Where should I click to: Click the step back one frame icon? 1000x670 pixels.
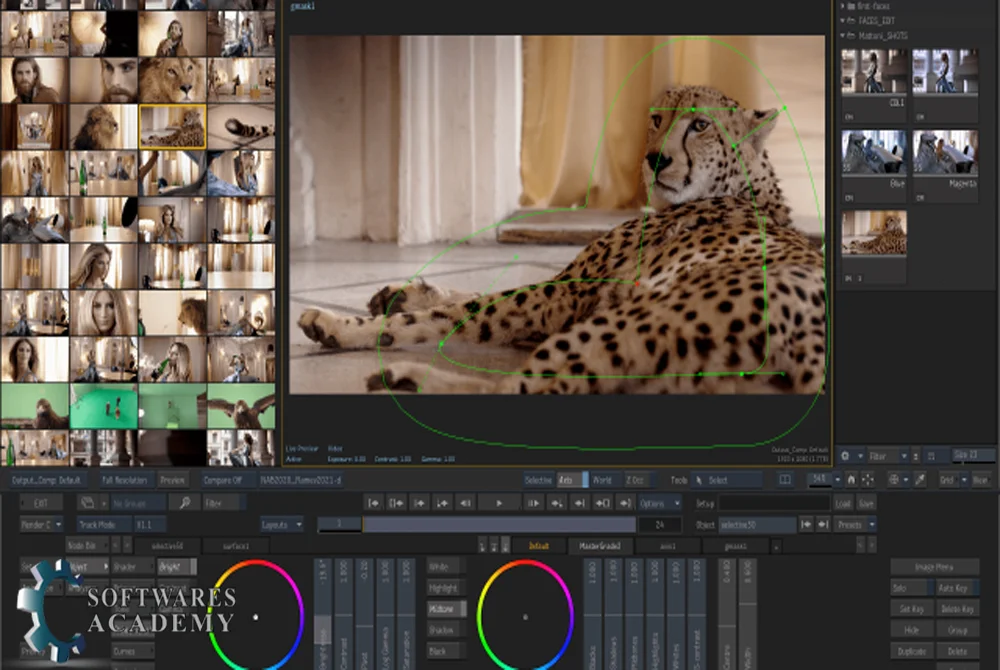click(x=466, y=503)
